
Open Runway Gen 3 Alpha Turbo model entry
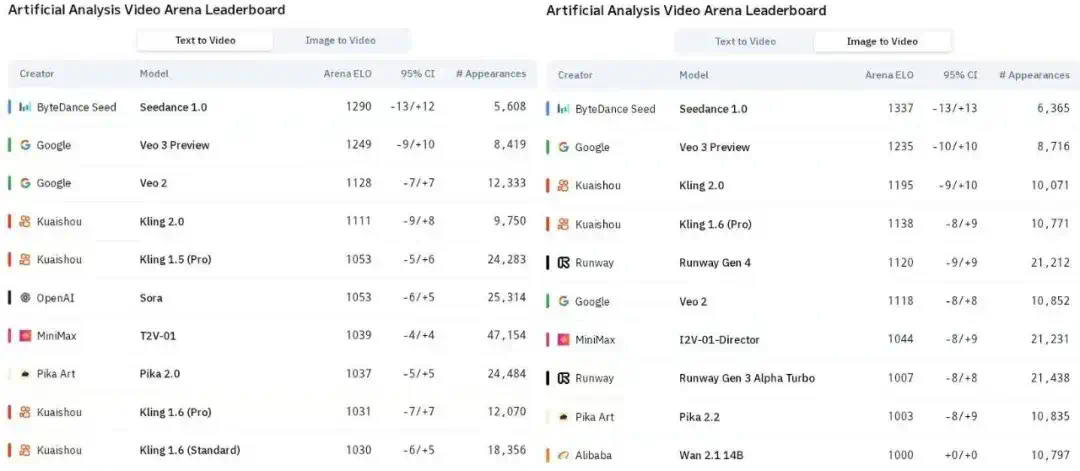click(x=747, y=378)
